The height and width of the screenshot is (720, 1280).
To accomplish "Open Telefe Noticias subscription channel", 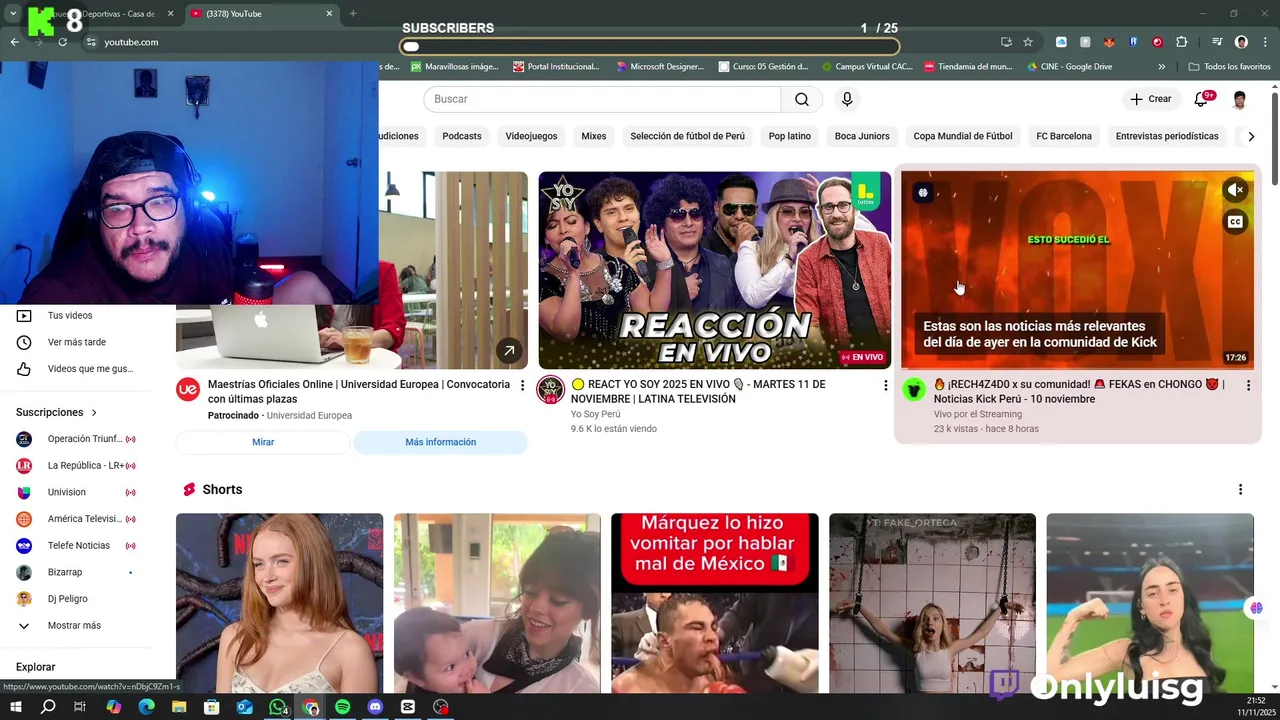I will point(76,546).
